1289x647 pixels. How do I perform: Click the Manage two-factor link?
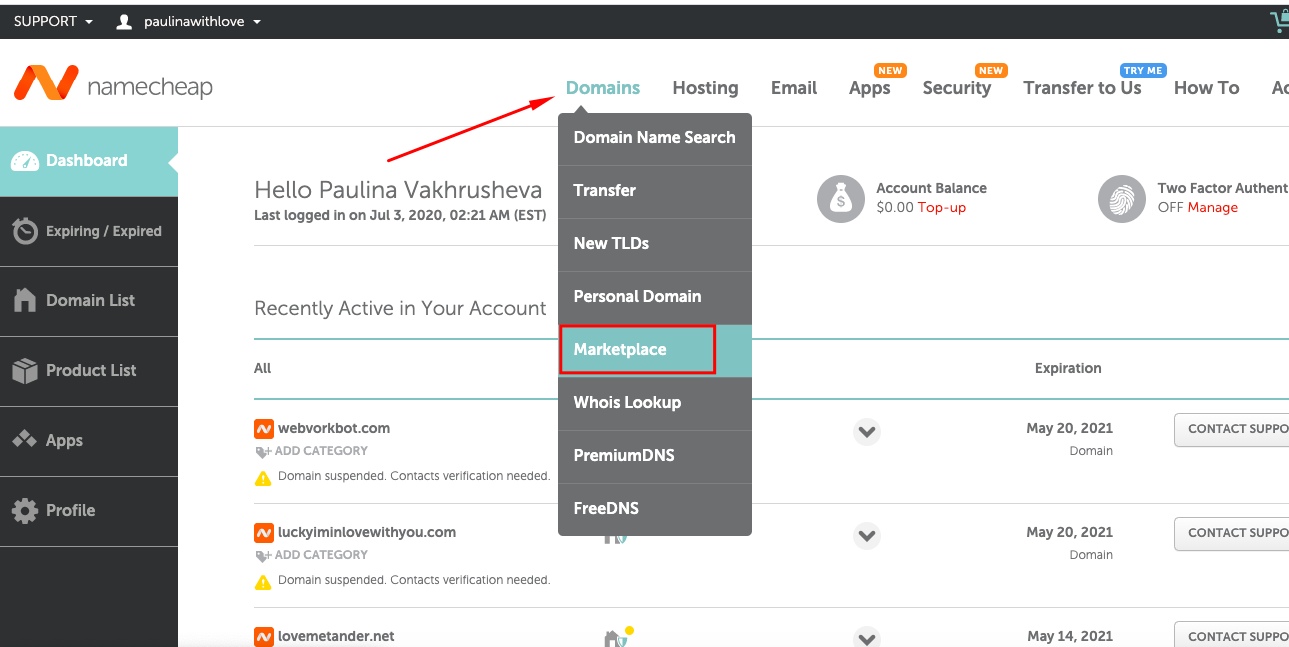tap(1213, 208)
